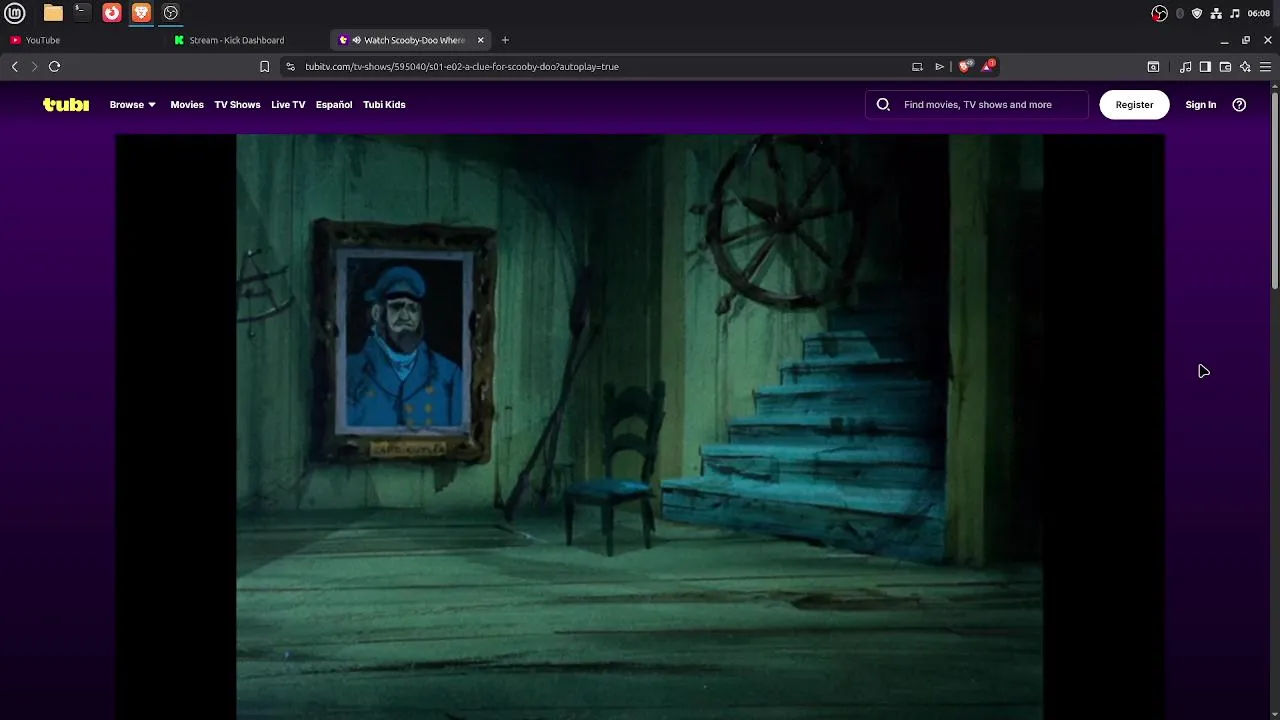
Task: Toggle the browser sidebar panel
Action: tap(1205, 67)
